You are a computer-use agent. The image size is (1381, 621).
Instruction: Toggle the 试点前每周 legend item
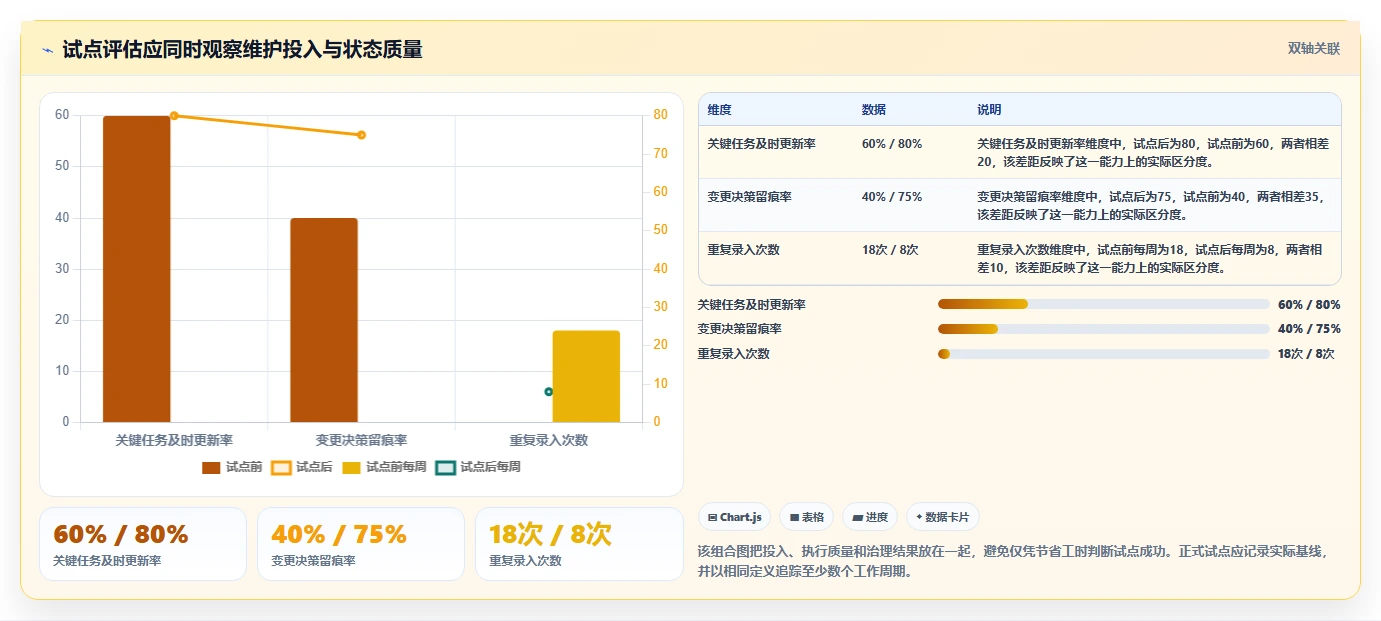click(384, 467)
